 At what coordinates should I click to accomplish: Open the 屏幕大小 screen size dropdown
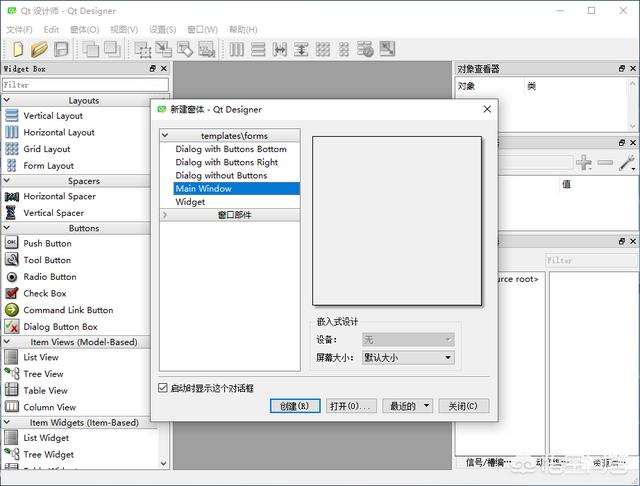408,357
